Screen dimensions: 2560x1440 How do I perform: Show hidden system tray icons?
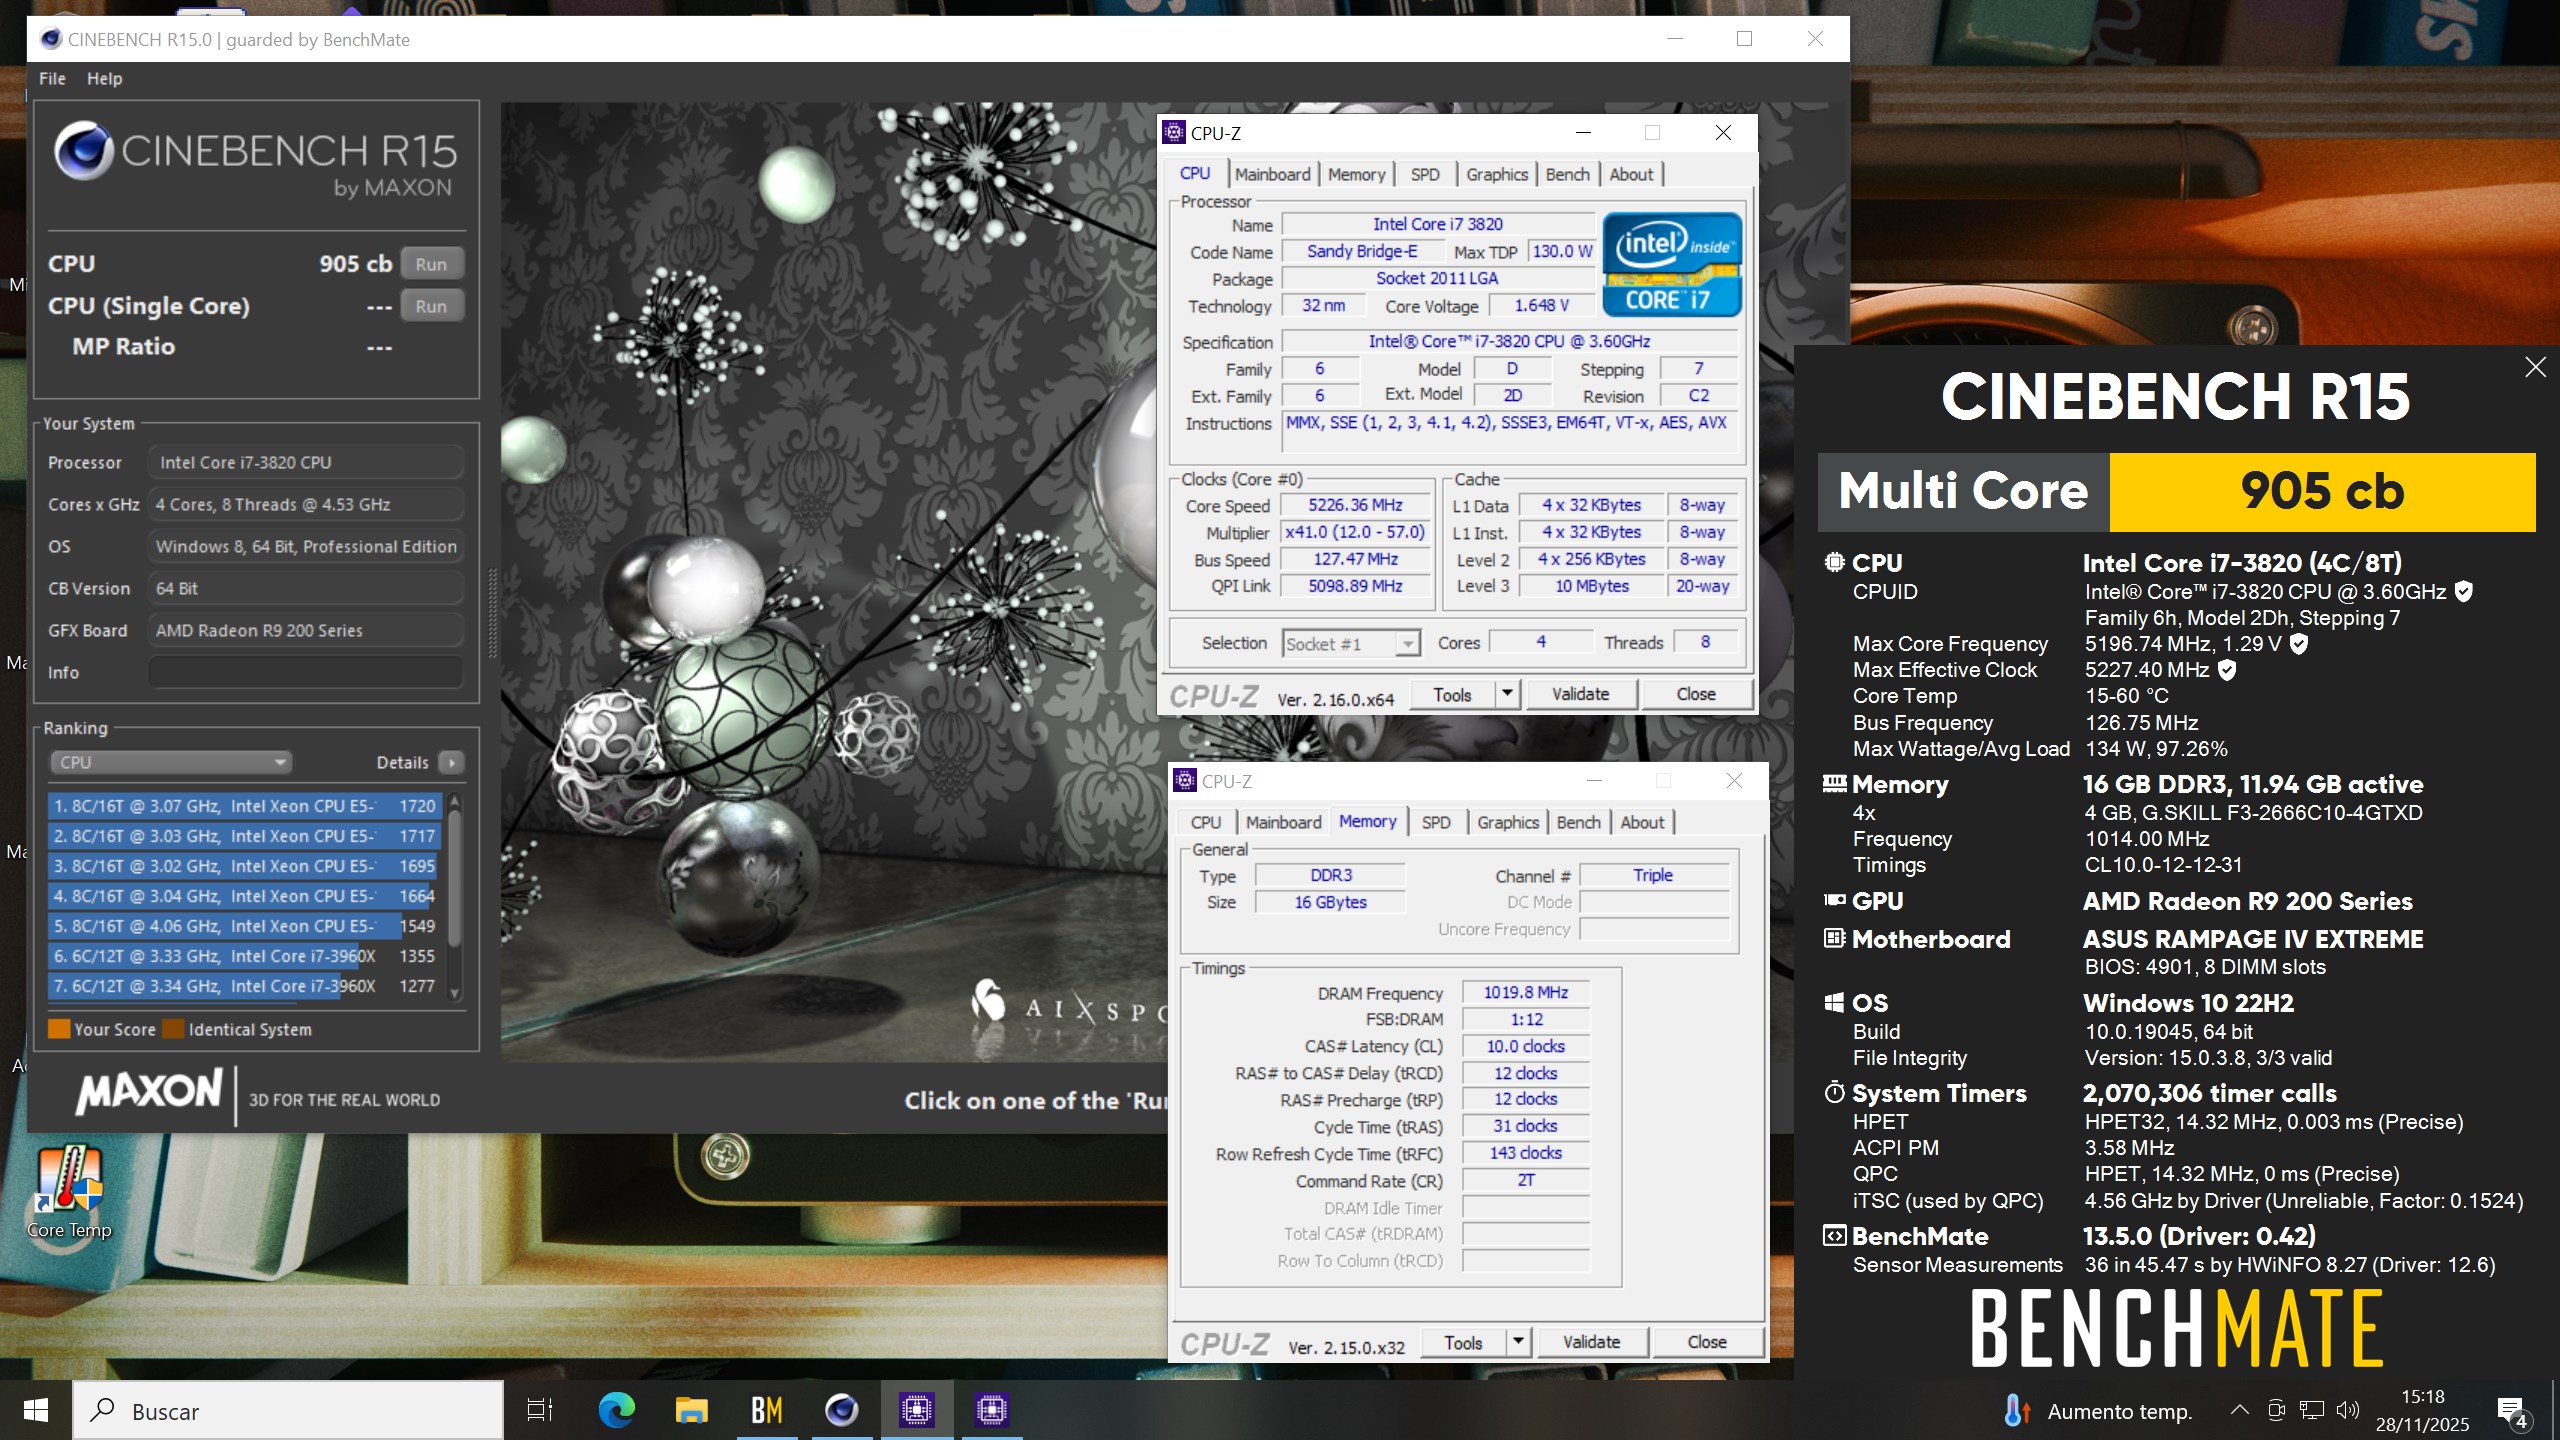2240,1410
